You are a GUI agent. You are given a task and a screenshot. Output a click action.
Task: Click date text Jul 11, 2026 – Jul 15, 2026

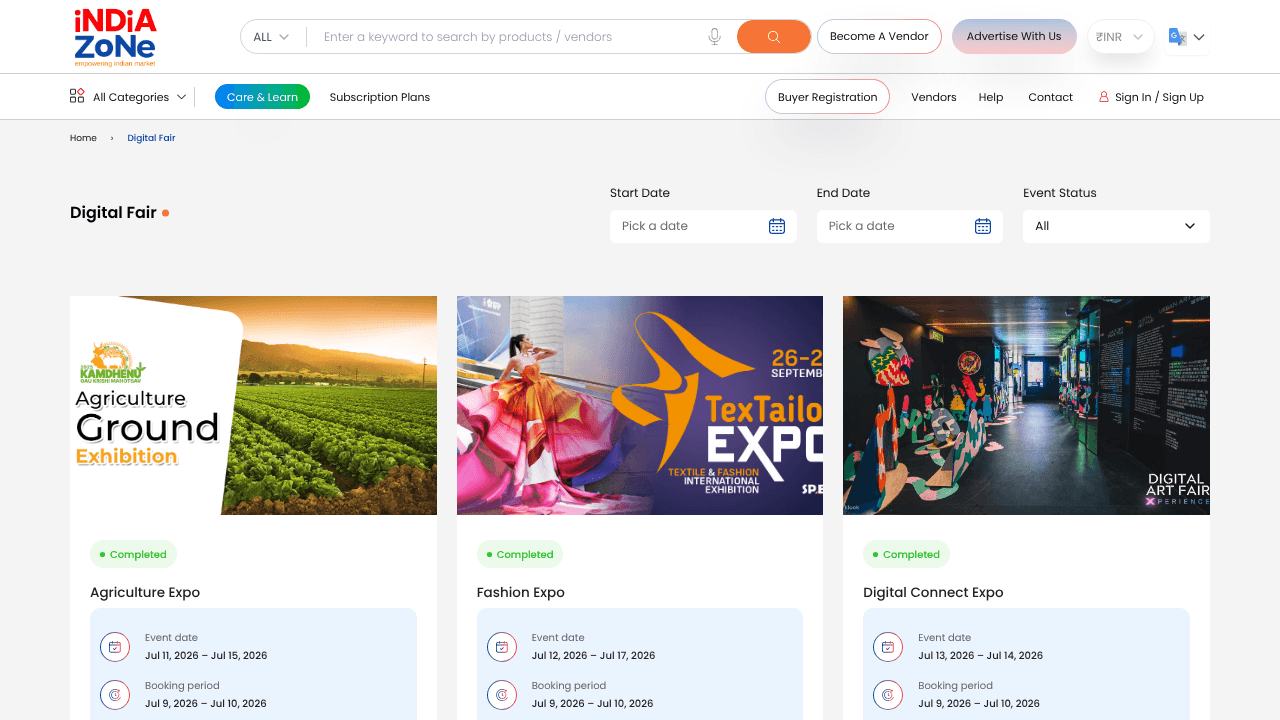click(206, 656)
